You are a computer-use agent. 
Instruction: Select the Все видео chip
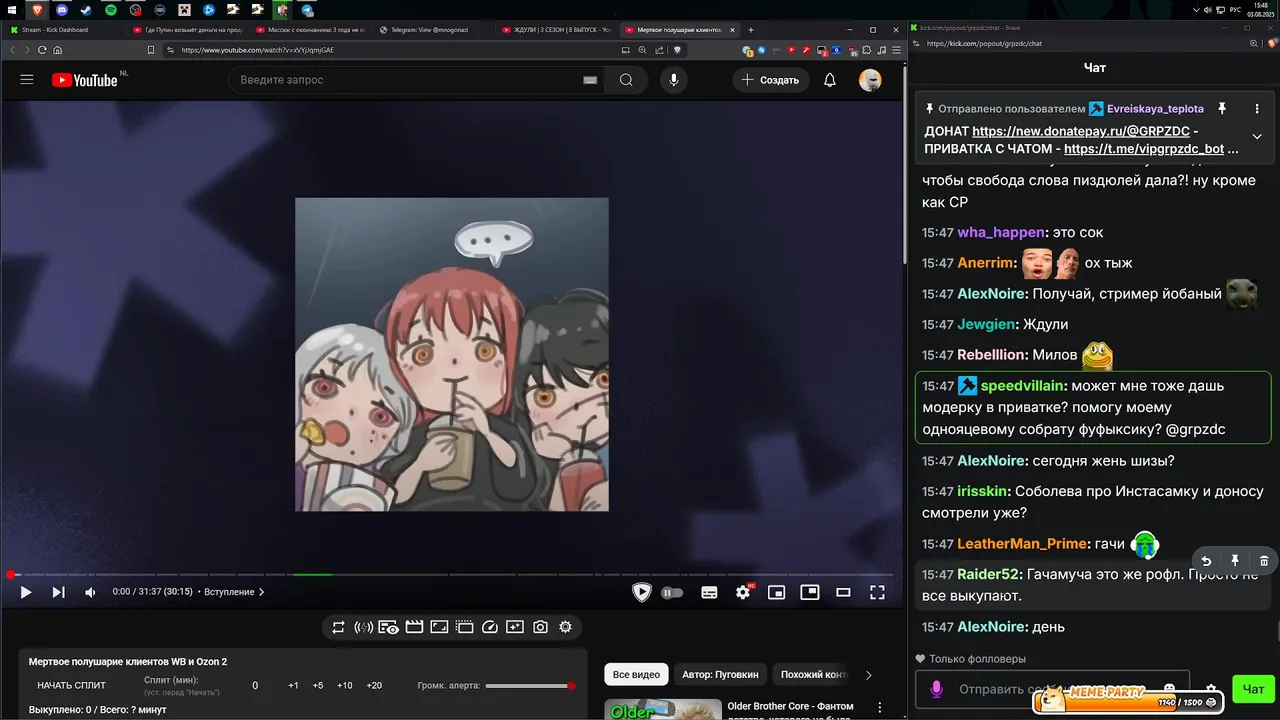point(636,675)
